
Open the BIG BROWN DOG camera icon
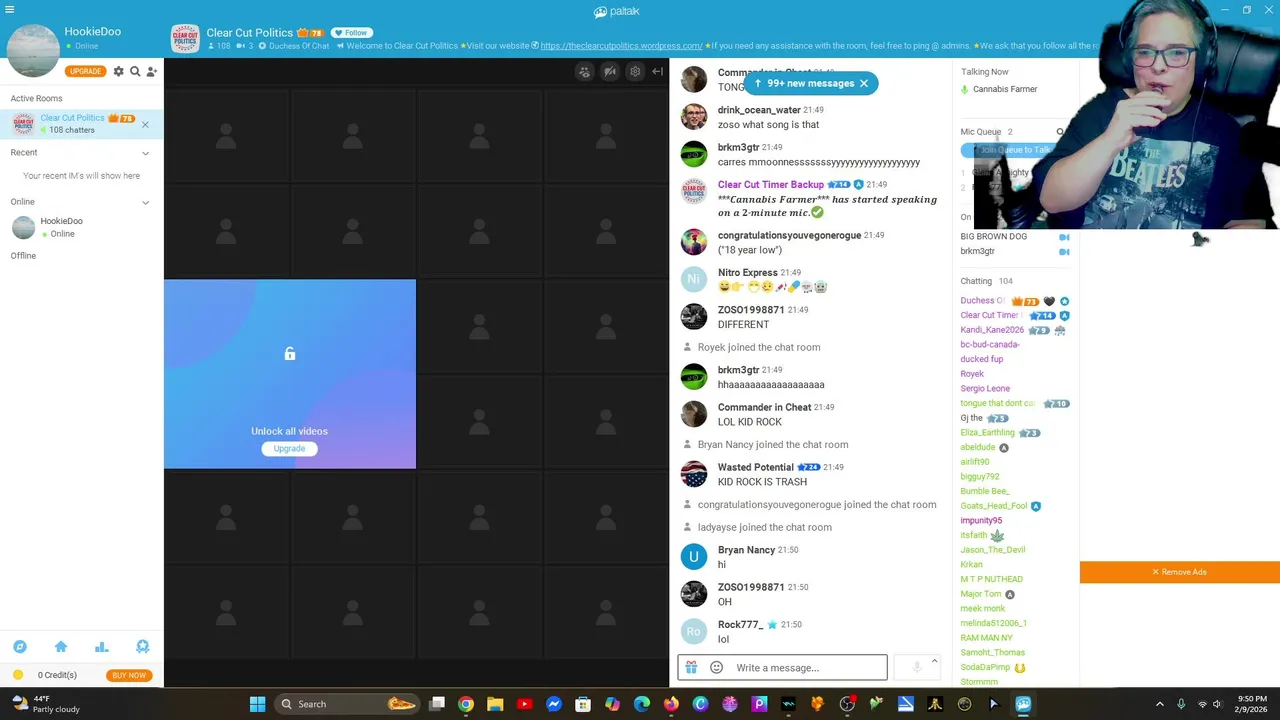pos(1064,237)
